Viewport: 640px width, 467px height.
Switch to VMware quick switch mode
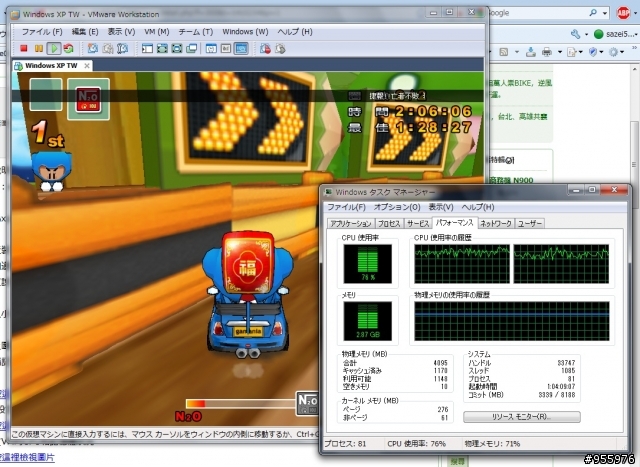pyautogui.click(x=177, y=49)
